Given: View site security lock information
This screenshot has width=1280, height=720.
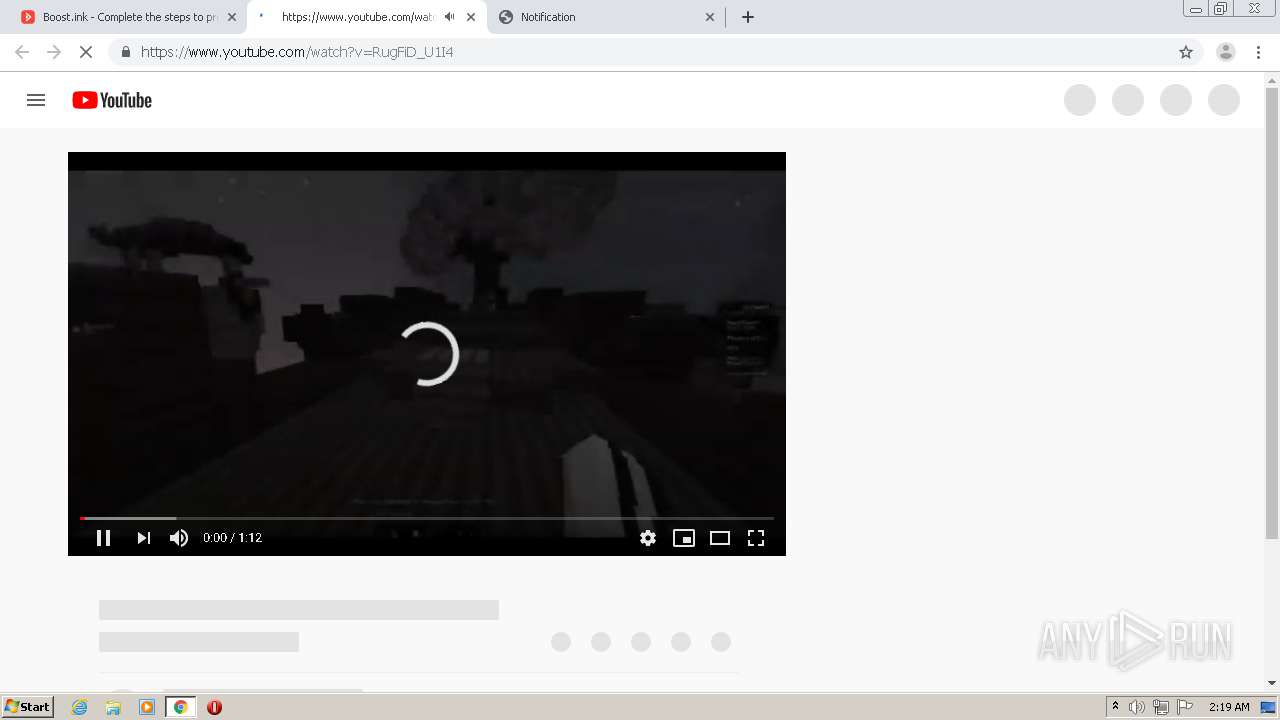Looking at the screenshot, I should point(125,52).
